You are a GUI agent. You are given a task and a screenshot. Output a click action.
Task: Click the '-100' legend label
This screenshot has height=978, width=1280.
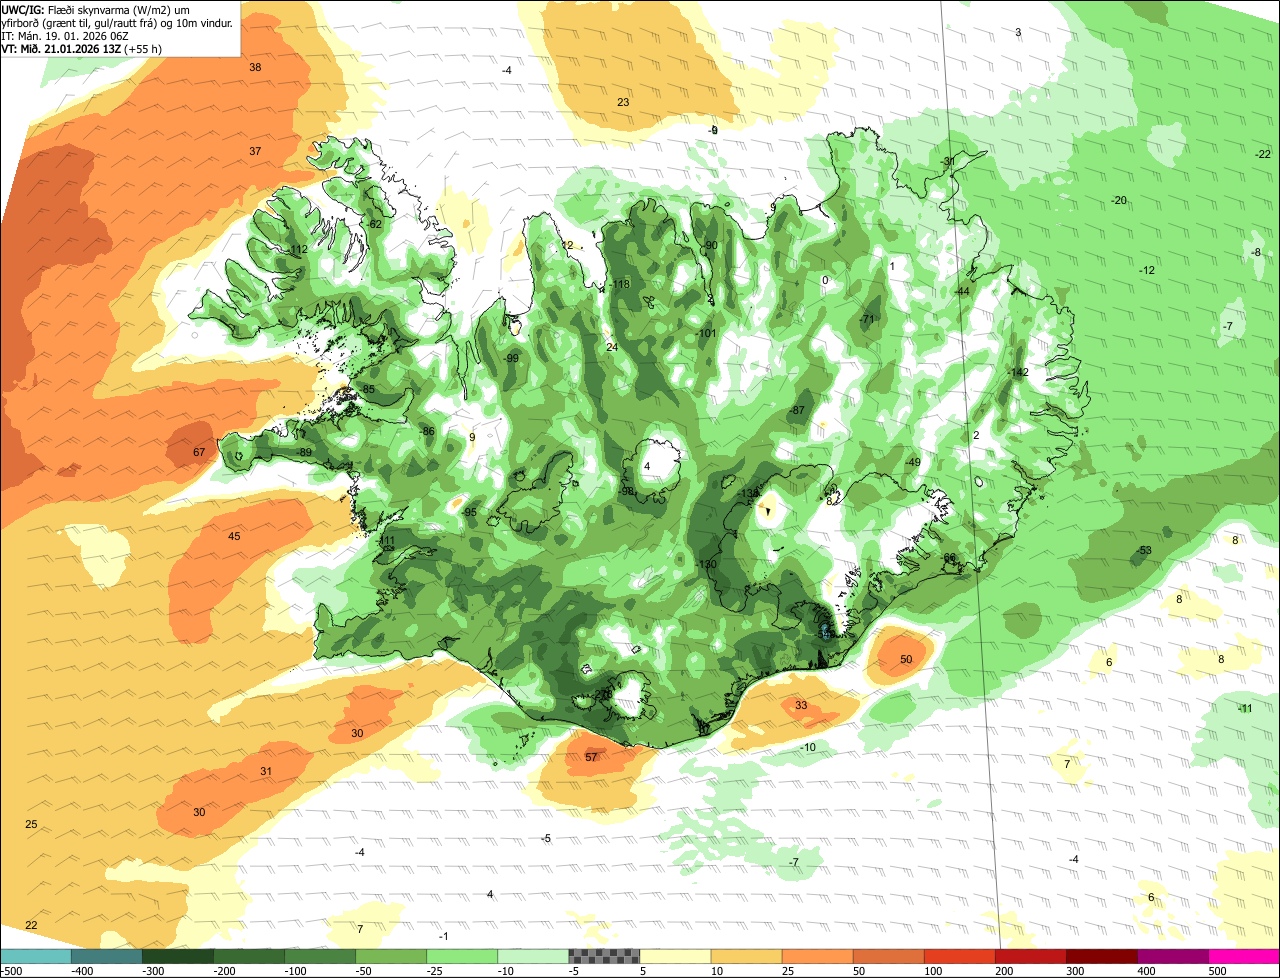pyautogui.click(x=296, y=971)
